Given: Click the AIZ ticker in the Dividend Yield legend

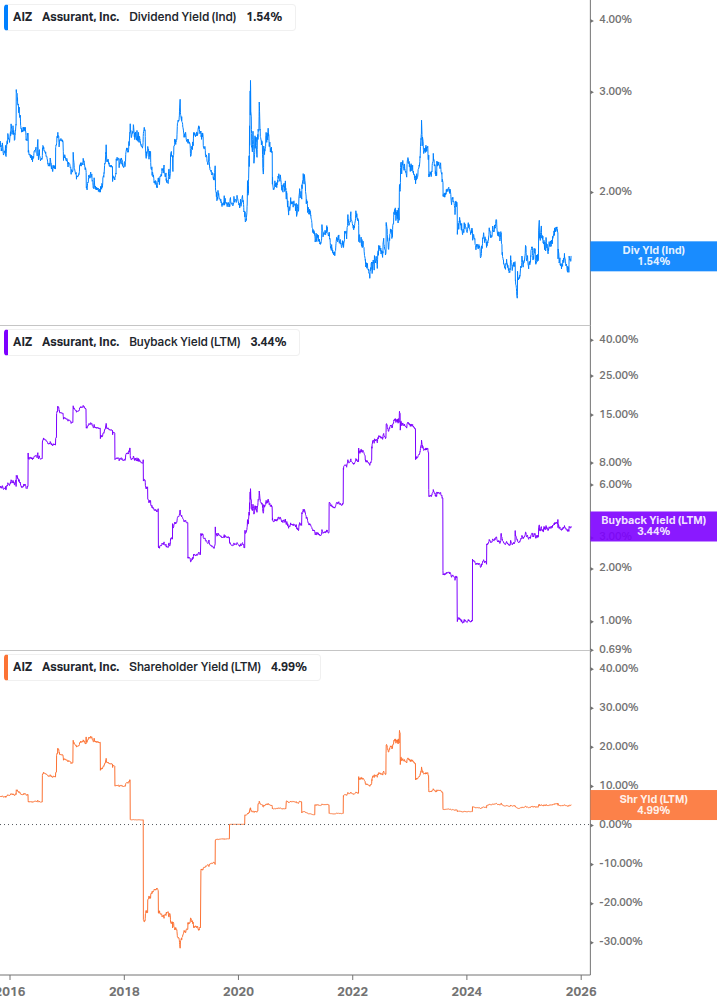Looking at the screenshot, I should [x=22, y=17].
